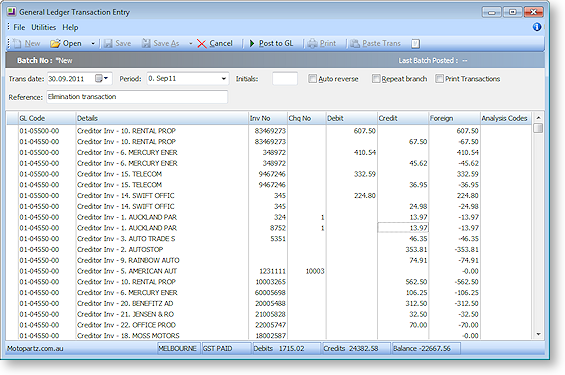Click the 3. AUTO TRADE S details cell
565x375 pixels.
tap(162, 239)
